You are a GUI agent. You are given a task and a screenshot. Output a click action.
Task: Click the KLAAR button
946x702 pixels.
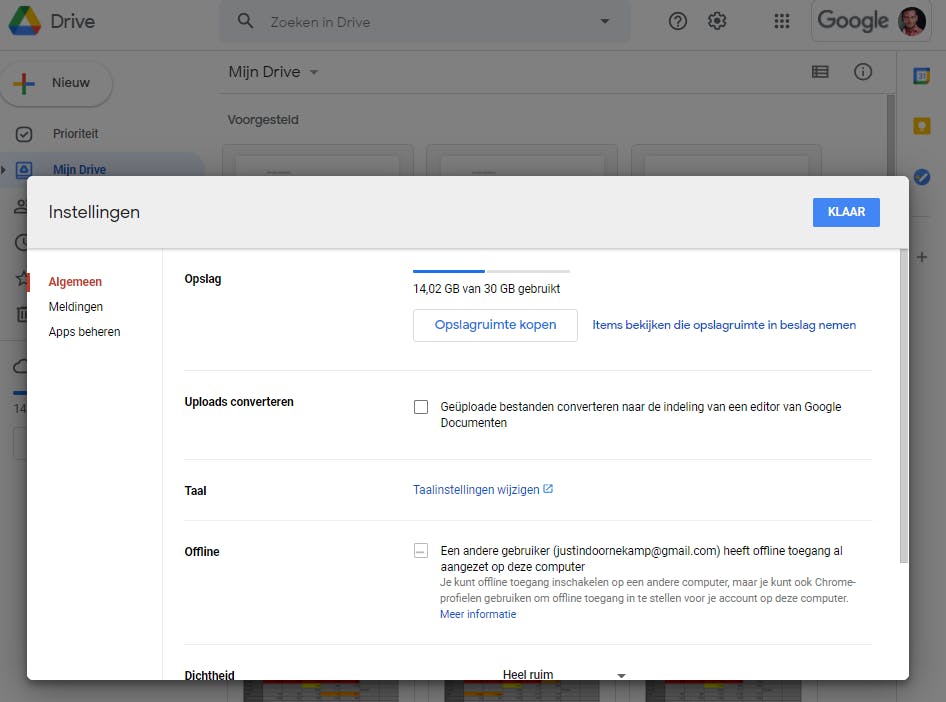pos(846,212)
